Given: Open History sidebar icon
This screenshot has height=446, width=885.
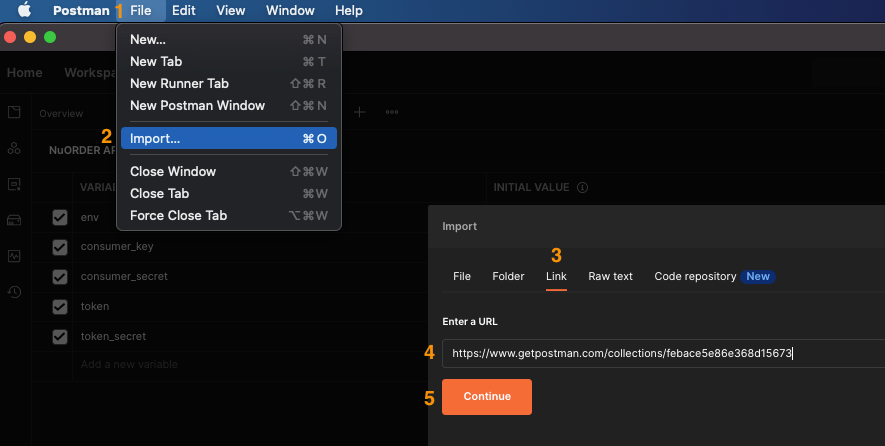Looking at the screenshot, I should [x=14, y=292].
